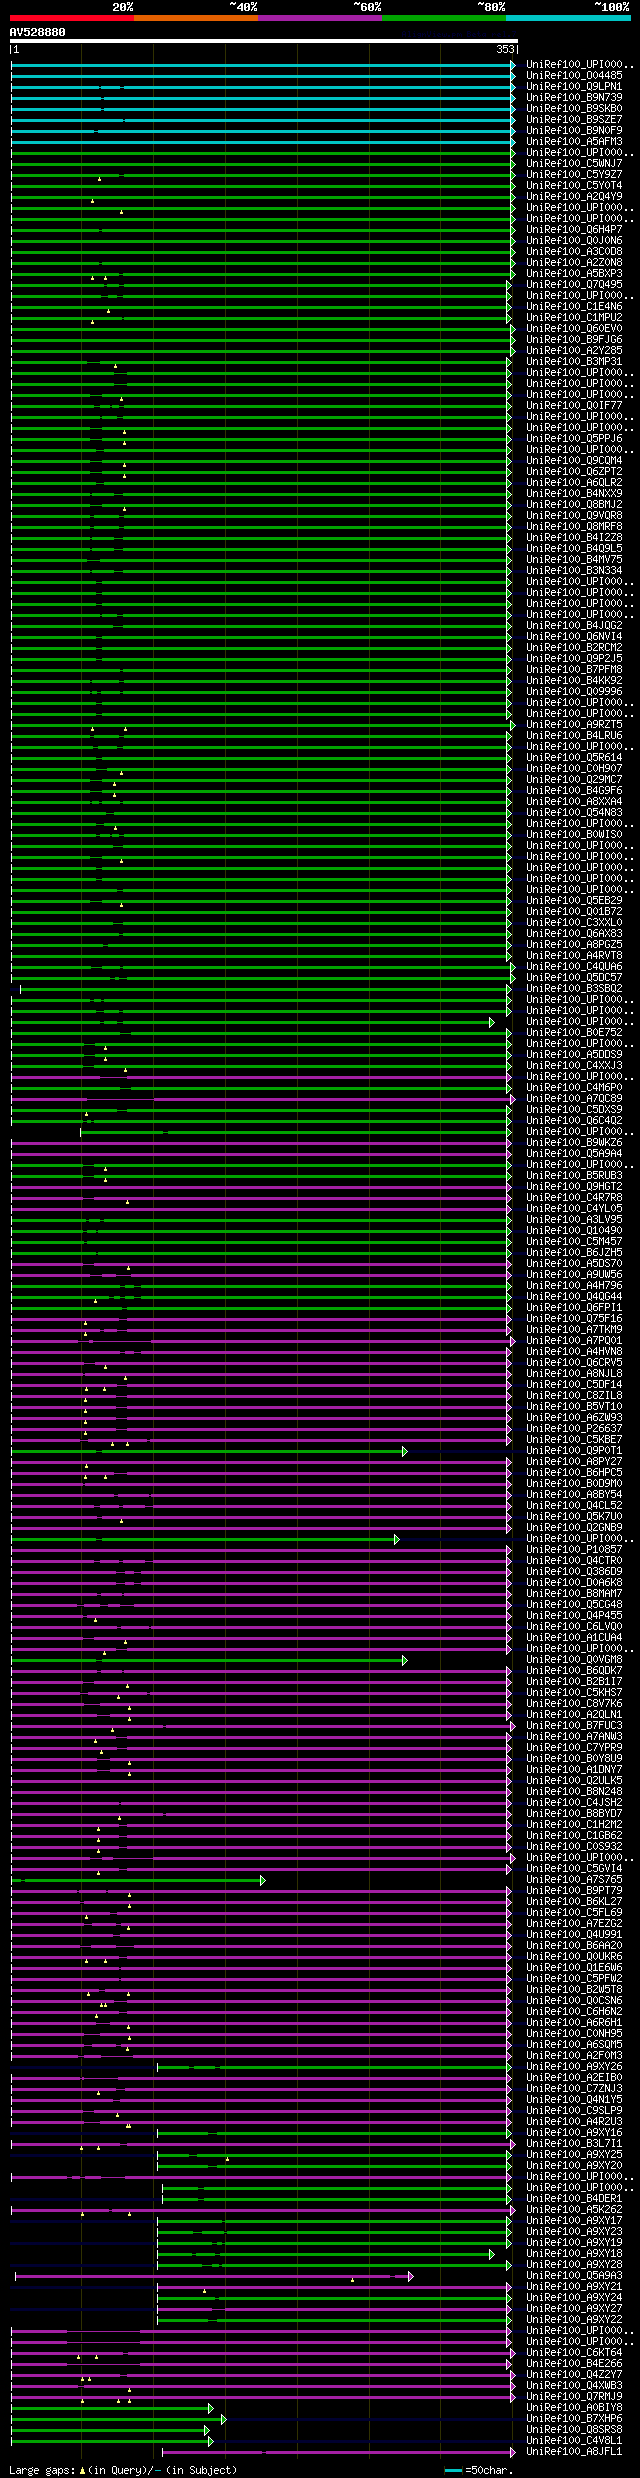This screenshot has height=2478, width=640.
Task: Select hit label UniRef100_C5Y9Z7
Action: click(574, 175)
